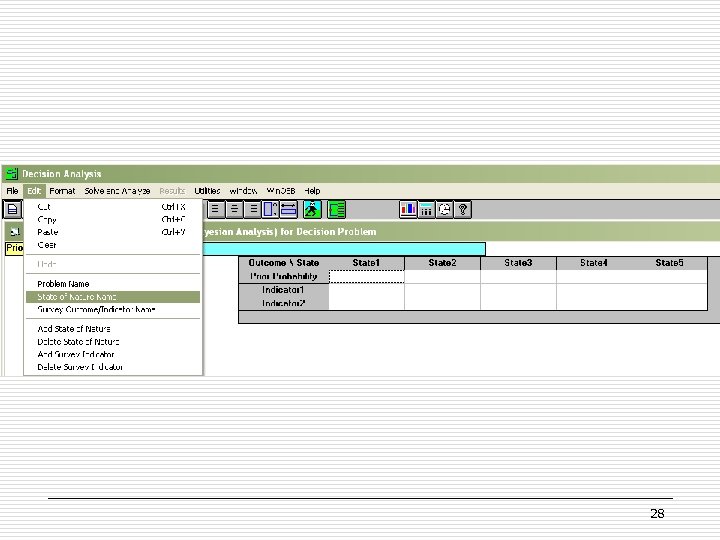The height and width of the screenshot is (540, 720).
Task: Click the State5 column header
Action: pyautogui.click(x=669, y=263)
